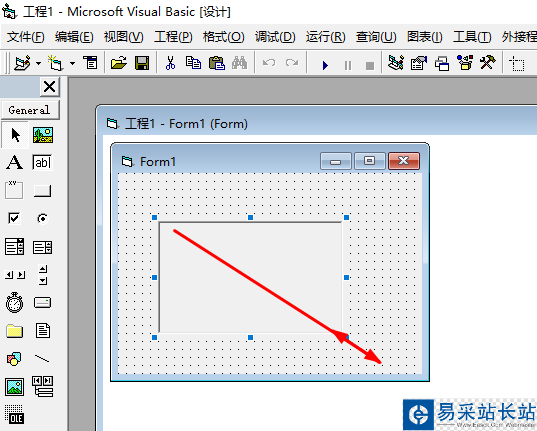Screen dimensions: 537x431
Task: Click the General tab in toolbox
Action: click(30, 110)
